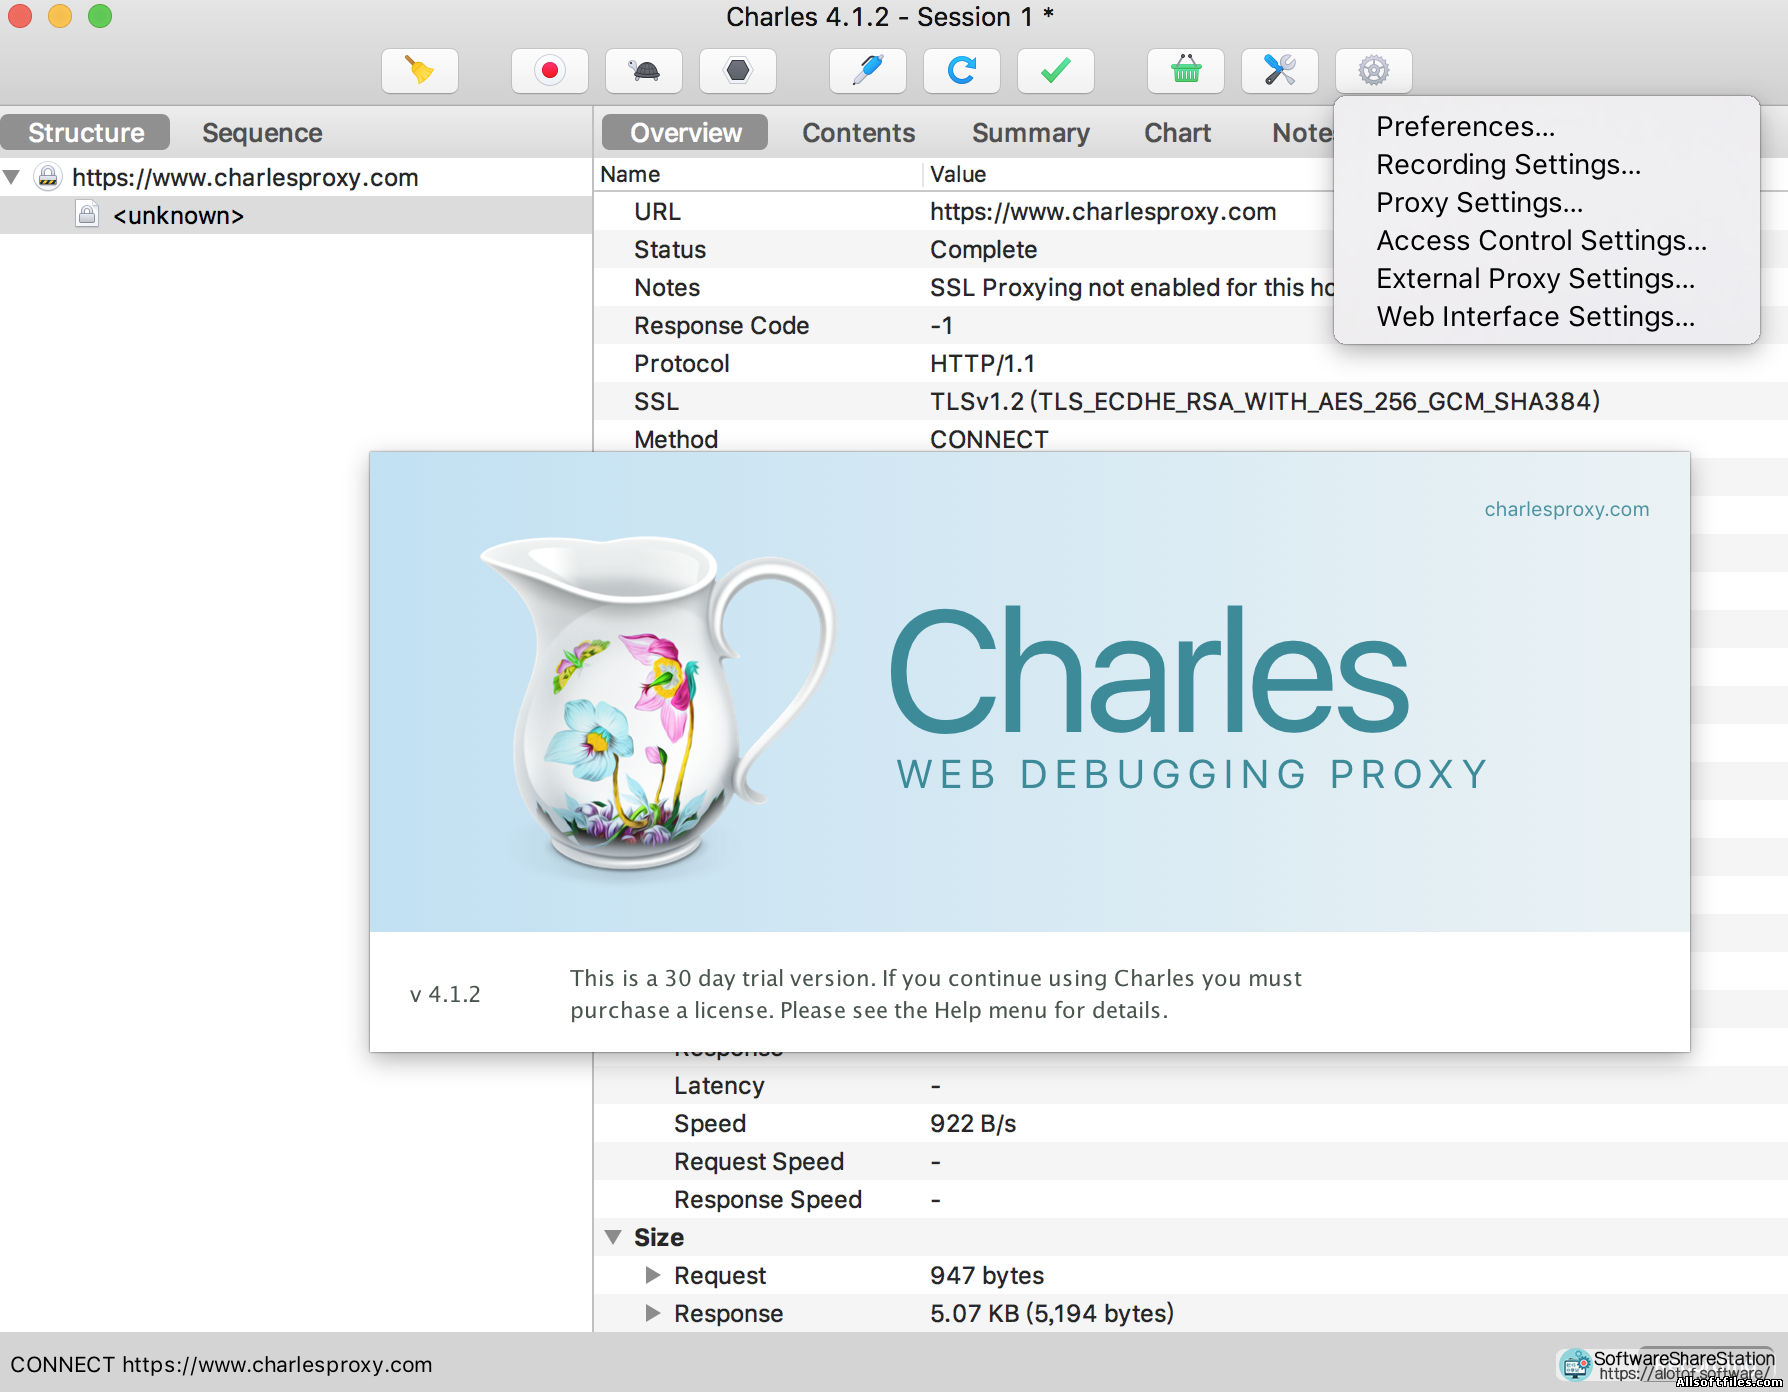This screenshot has width=1788, height=1392.
Task: Toggle throttling with the turtle icon
Action: point(644,71)
